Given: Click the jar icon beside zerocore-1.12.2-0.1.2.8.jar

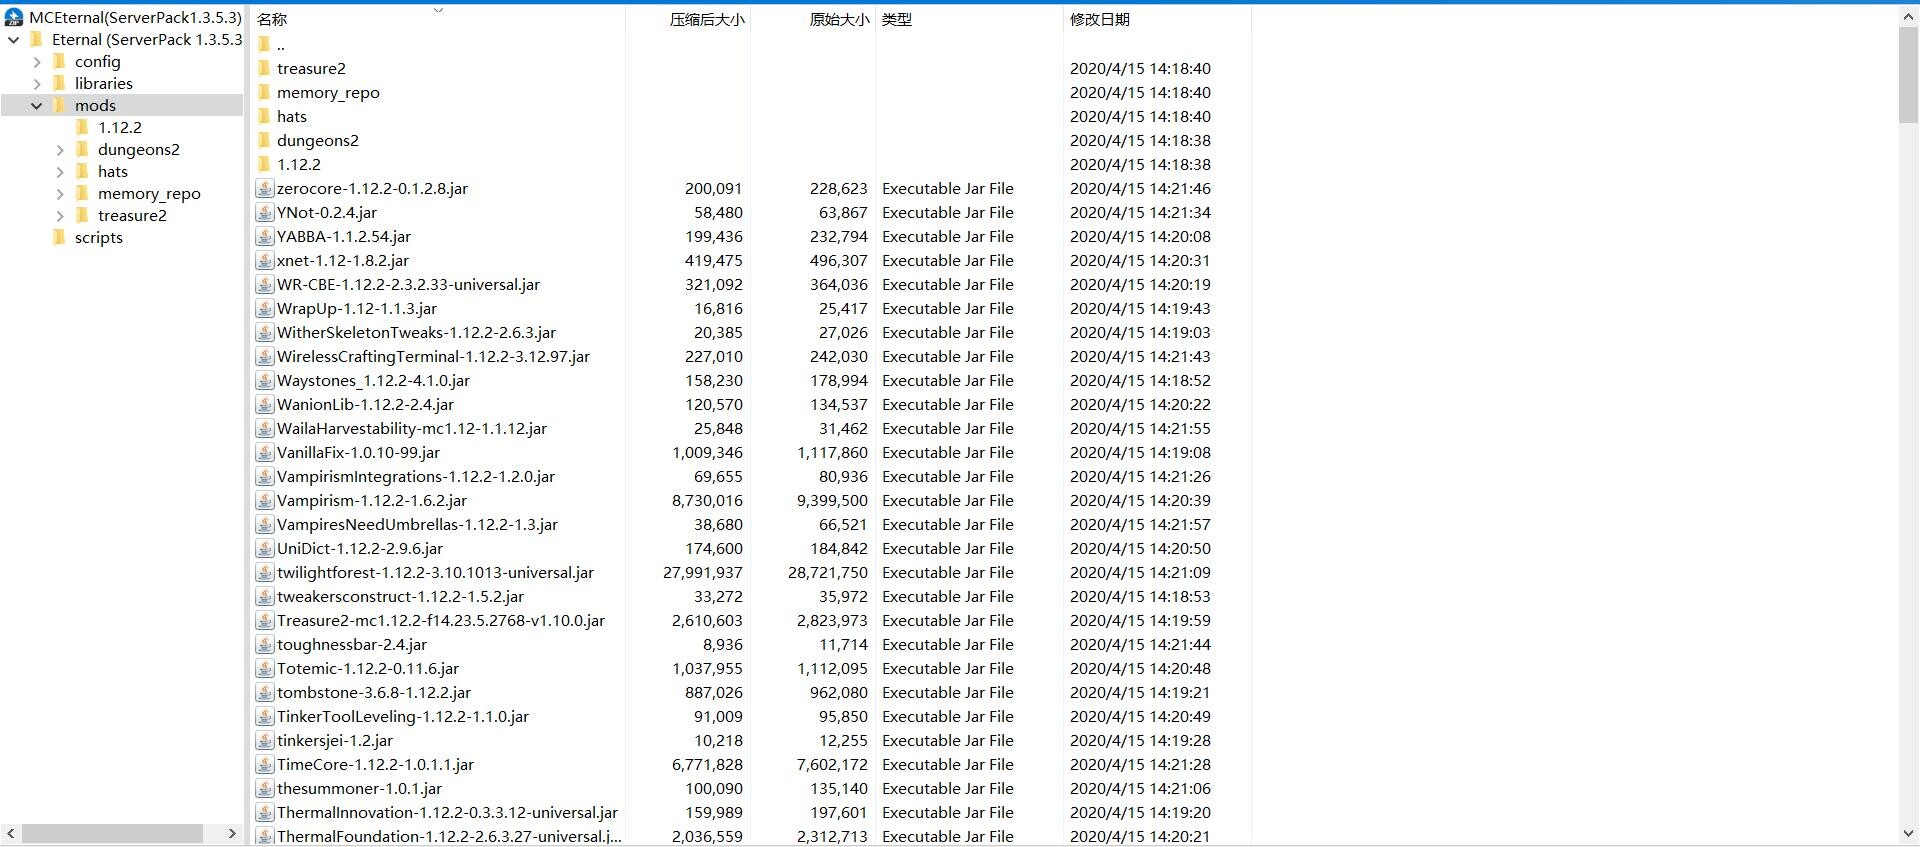Looking at the screenshot, I should pos(265,188).
